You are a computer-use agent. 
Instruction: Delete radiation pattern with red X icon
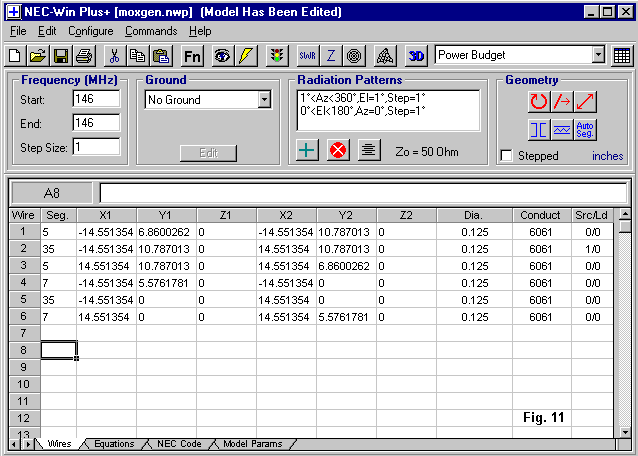[338, 150]
